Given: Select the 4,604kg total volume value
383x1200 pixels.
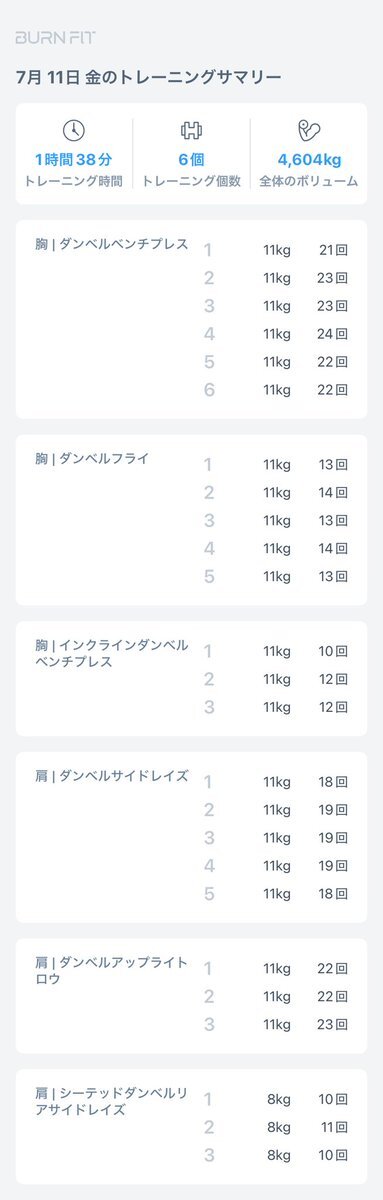Looking at the screenshot, I should coord(308,159).
